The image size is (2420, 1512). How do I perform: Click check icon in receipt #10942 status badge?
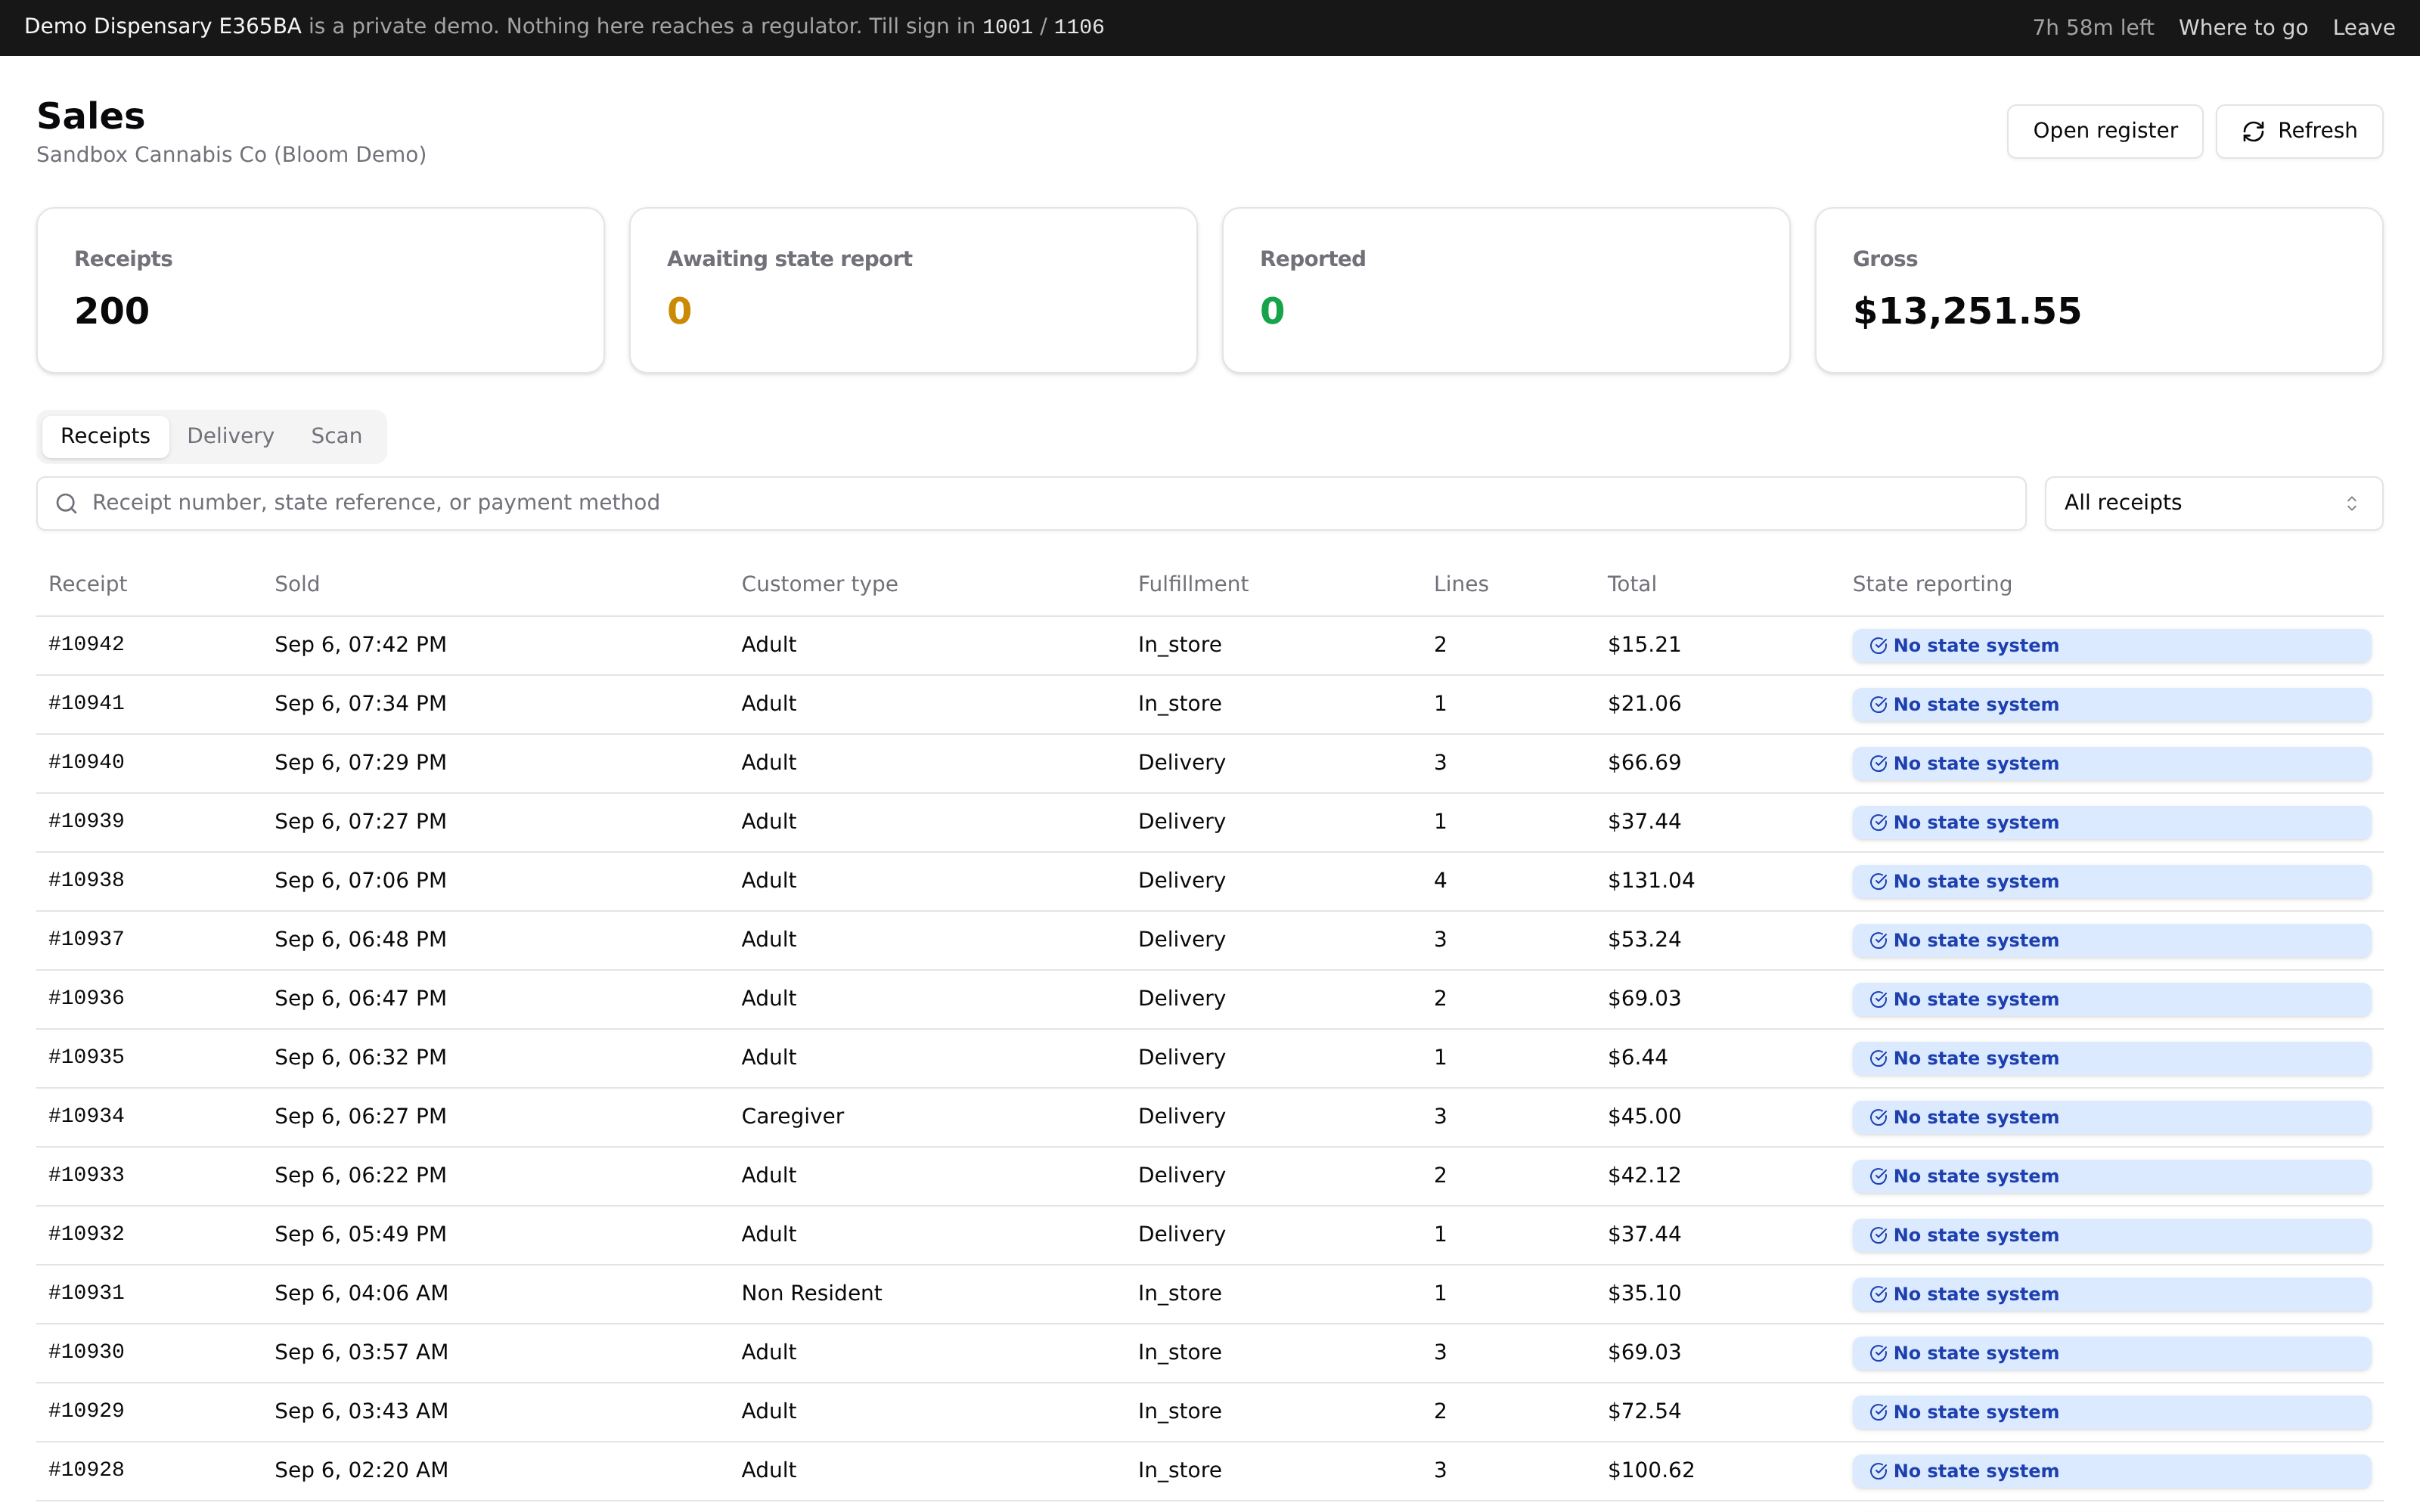1878,646
